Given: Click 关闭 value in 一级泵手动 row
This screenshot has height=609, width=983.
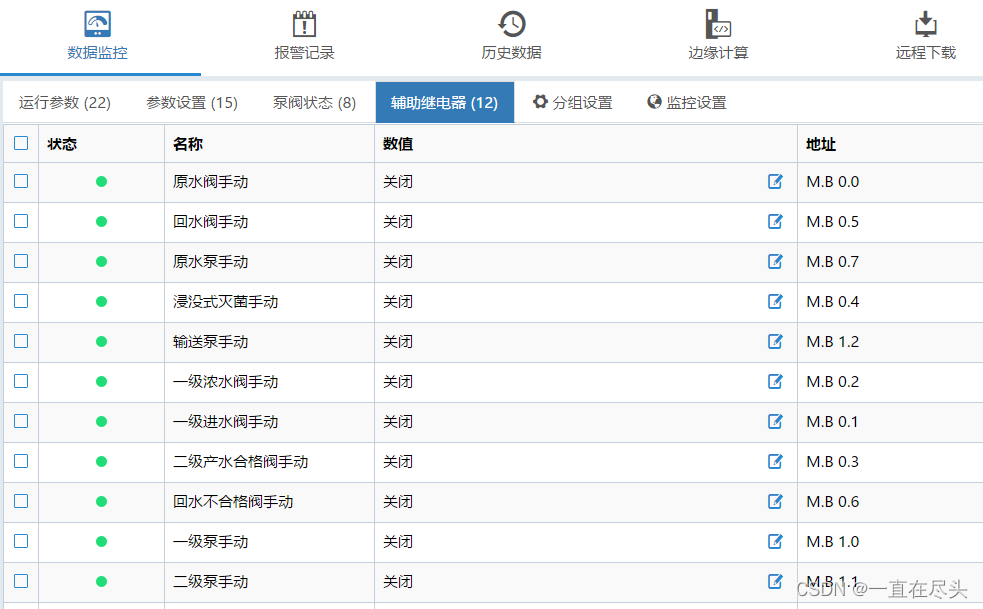Looking at the screenshot, I should [398, 542].
